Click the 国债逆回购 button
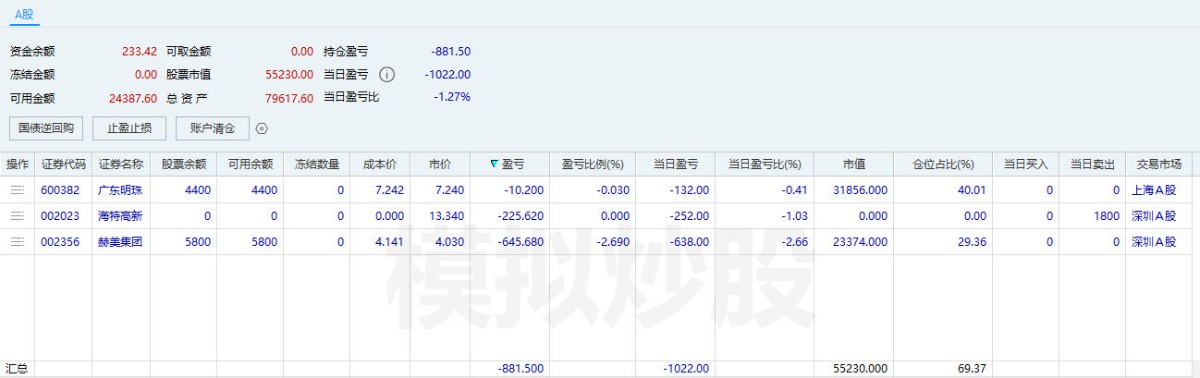The height and width of the screenshot is (378, 1200). (46, 128)
